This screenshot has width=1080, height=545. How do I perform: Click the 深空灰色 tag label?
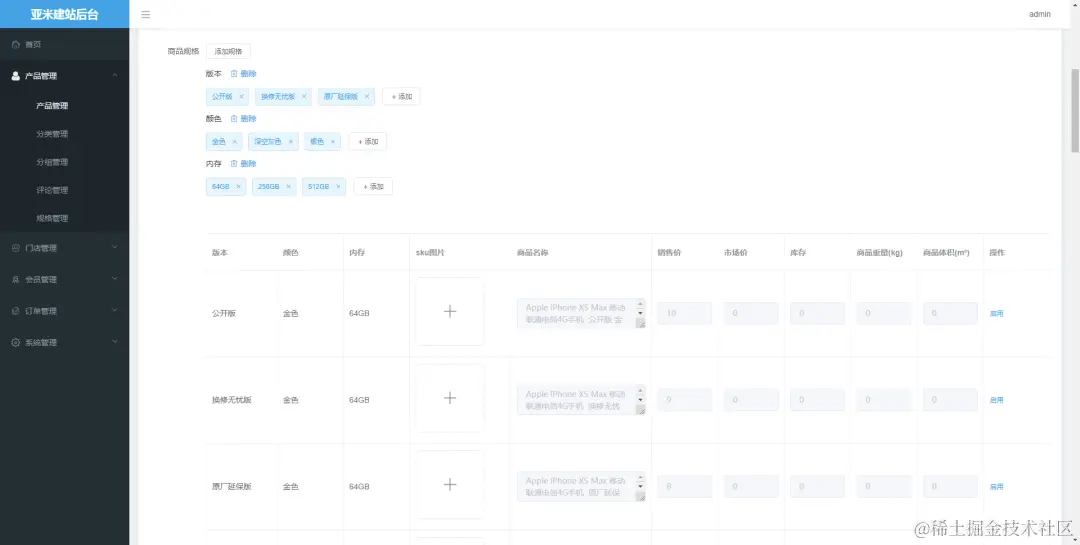[268, 142]
